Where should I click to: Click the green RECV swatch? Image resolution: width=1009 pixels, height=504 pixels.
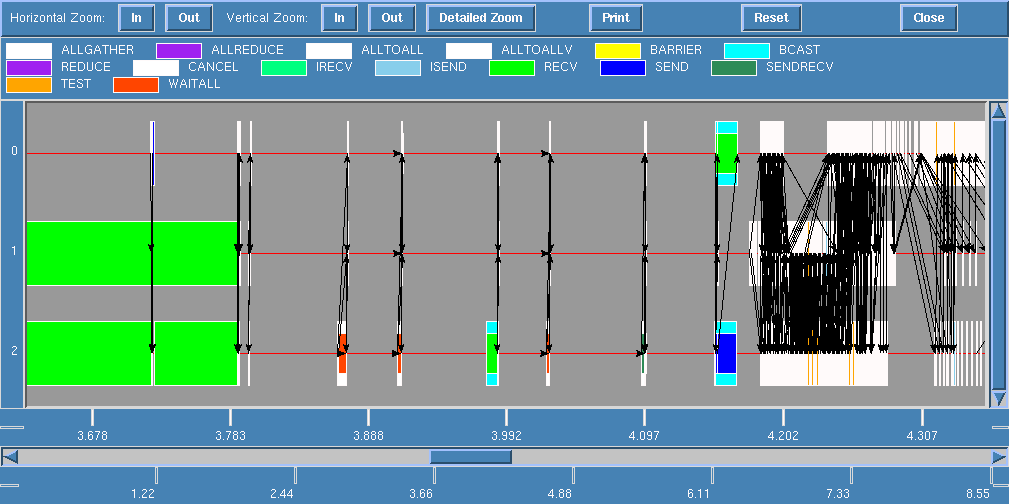pyautogui.click(x=512, y=68)
